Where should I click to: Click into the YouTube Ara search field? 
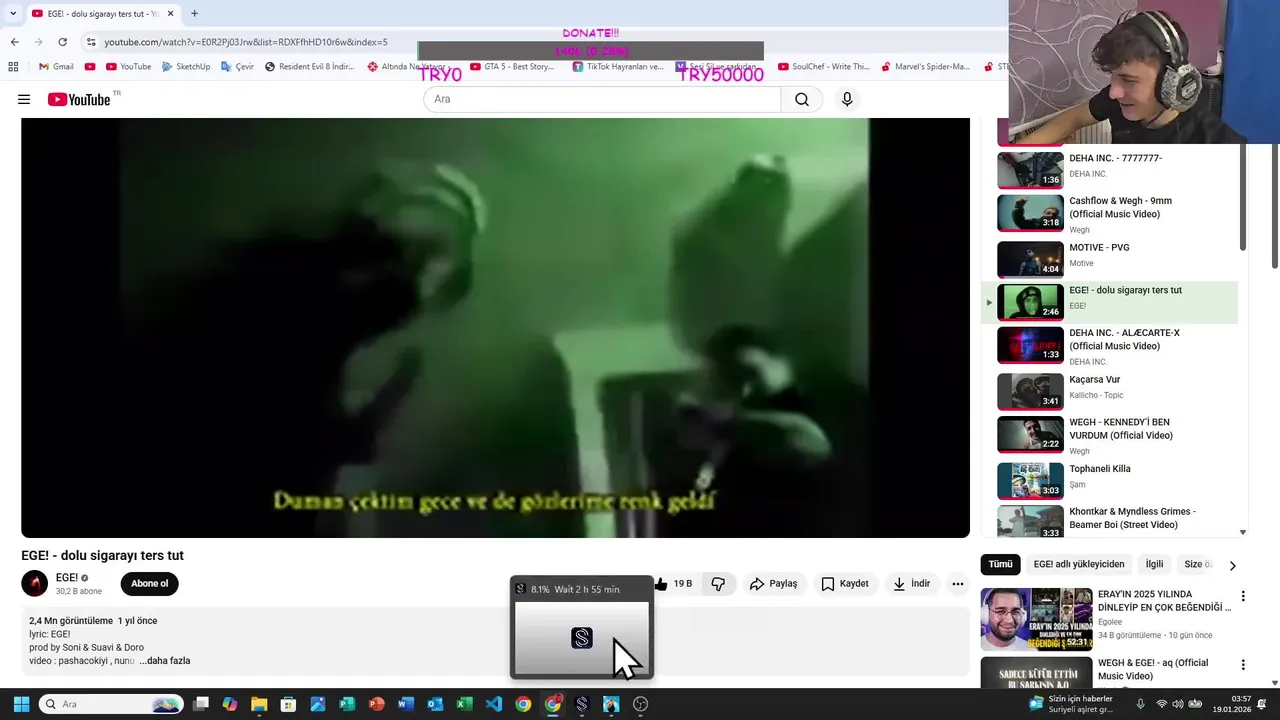pyautogui.click(x=602, y=99)
